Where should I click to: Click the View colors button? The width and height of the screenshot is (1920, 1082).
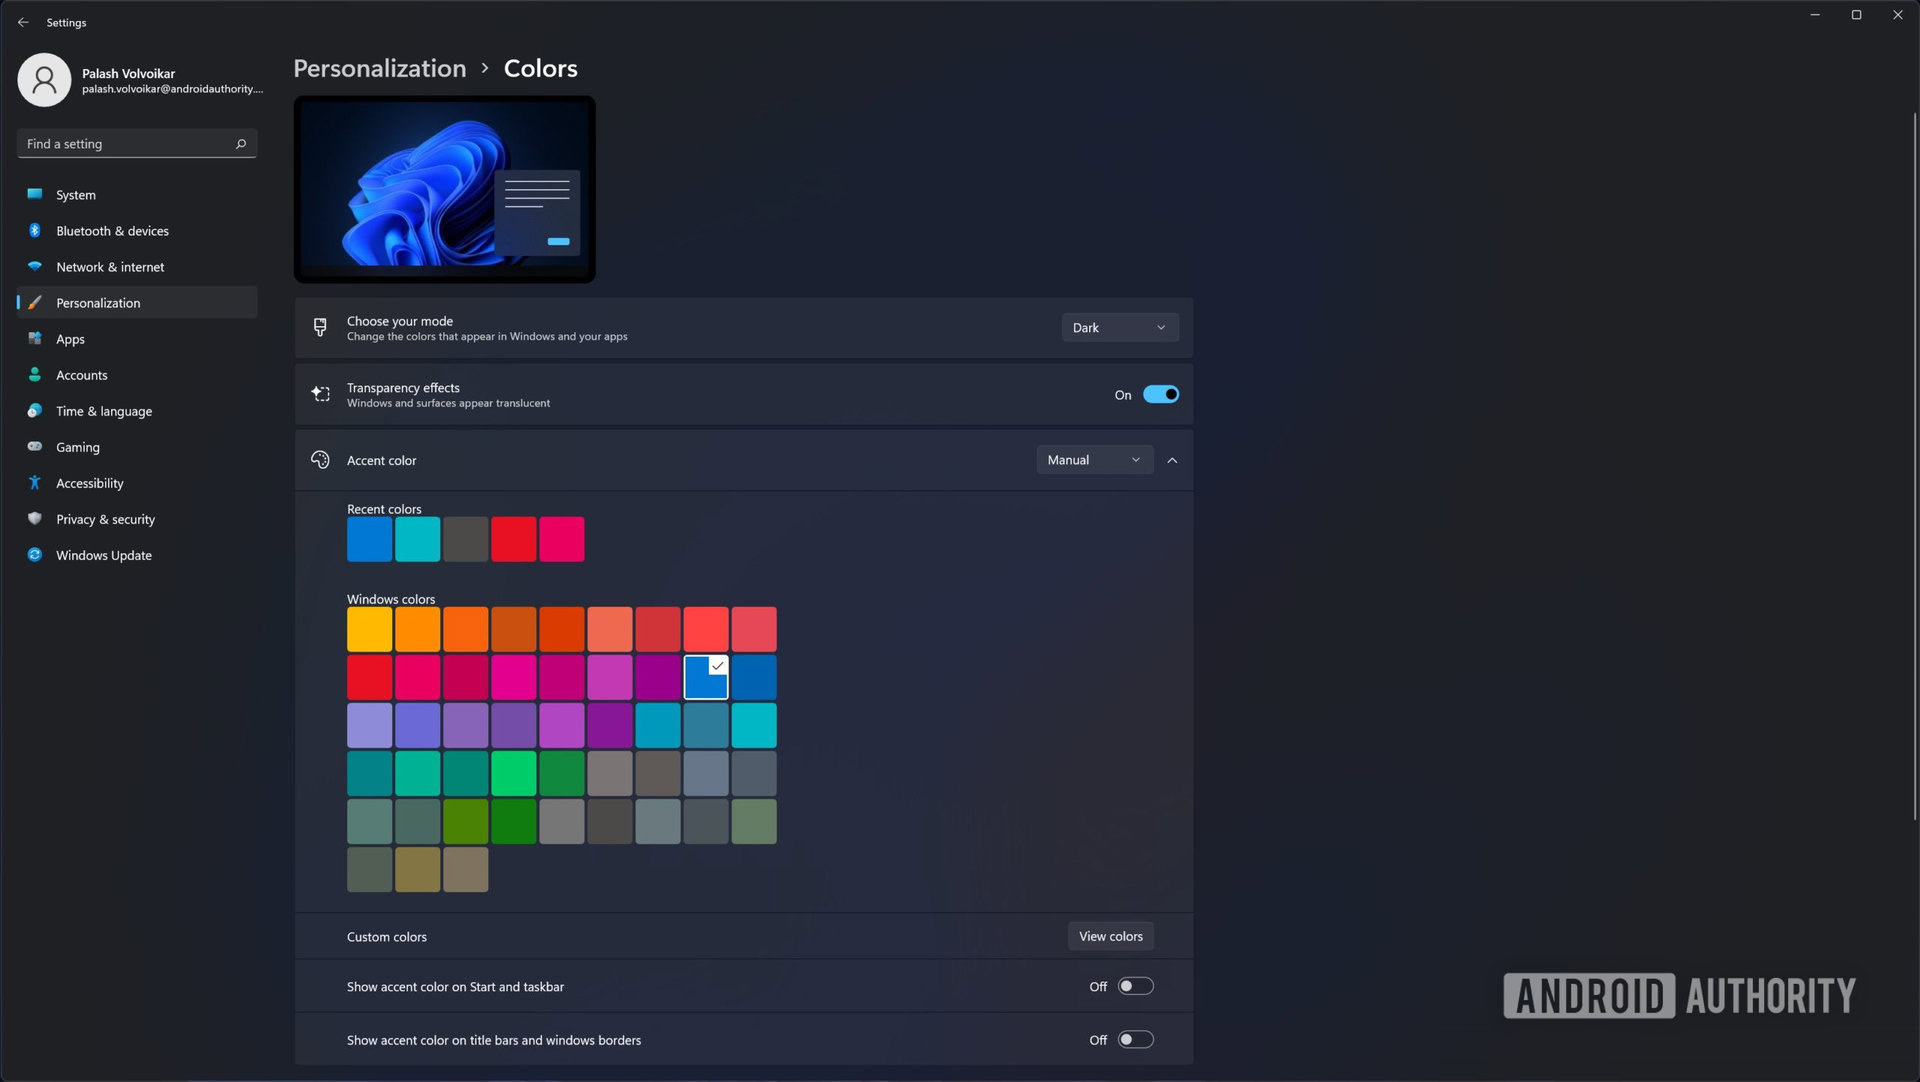[x=1110, y=934]
